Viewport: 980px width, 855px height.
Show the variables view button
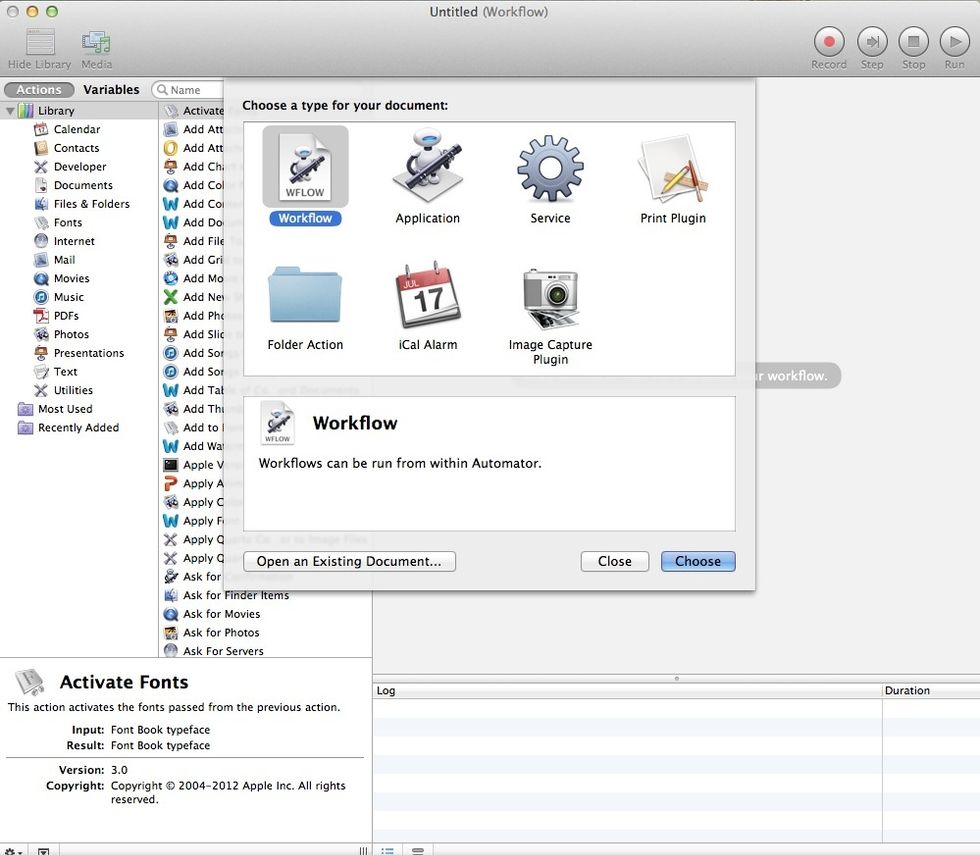[418, 851]
